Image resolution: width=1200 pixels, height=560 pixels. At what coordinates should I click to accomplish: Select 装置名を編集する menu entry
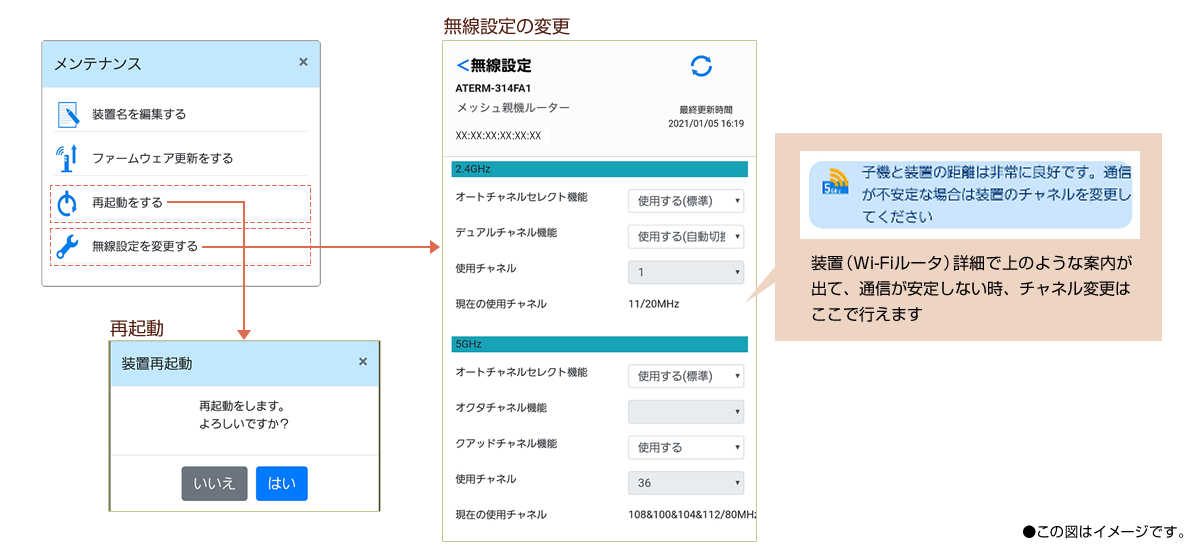click(x=139, y=114)
